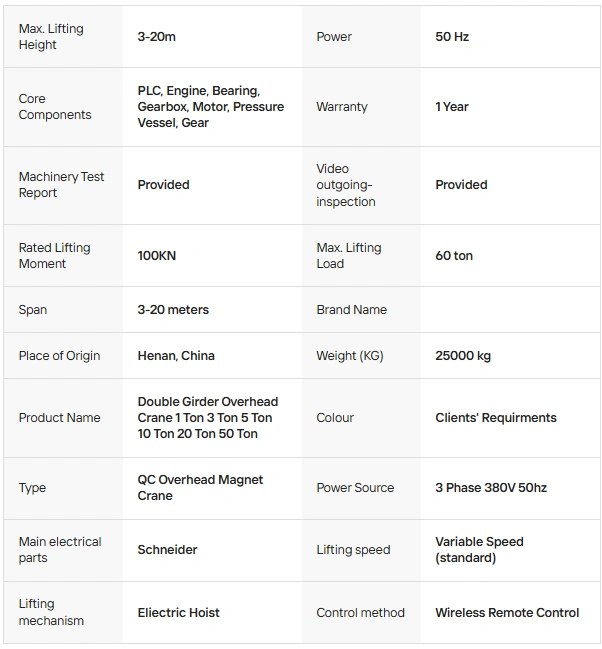602x649 pixels.
Task: Select the Wireless Remote Control value
Action: click(507, 613)
